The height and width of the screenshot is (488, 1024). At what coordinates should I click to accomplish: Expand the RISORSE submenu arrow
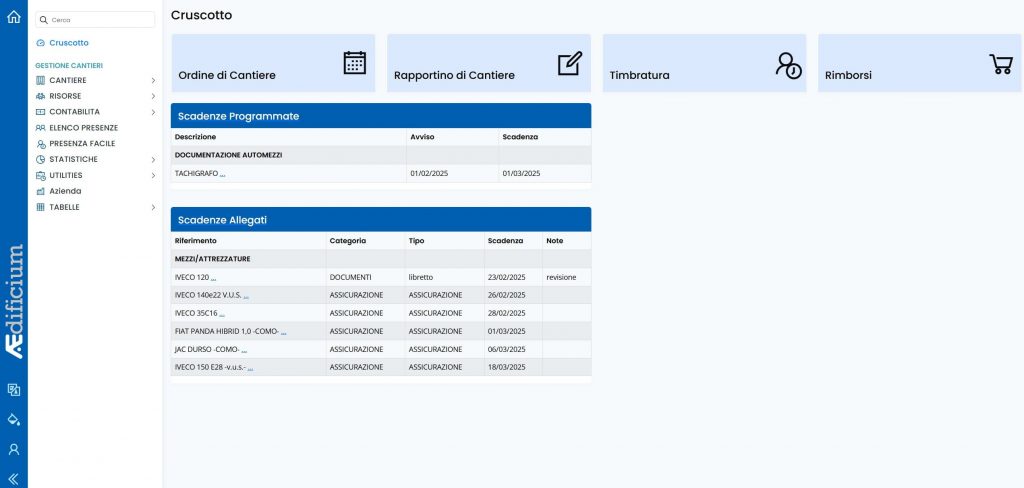[153, 96]
